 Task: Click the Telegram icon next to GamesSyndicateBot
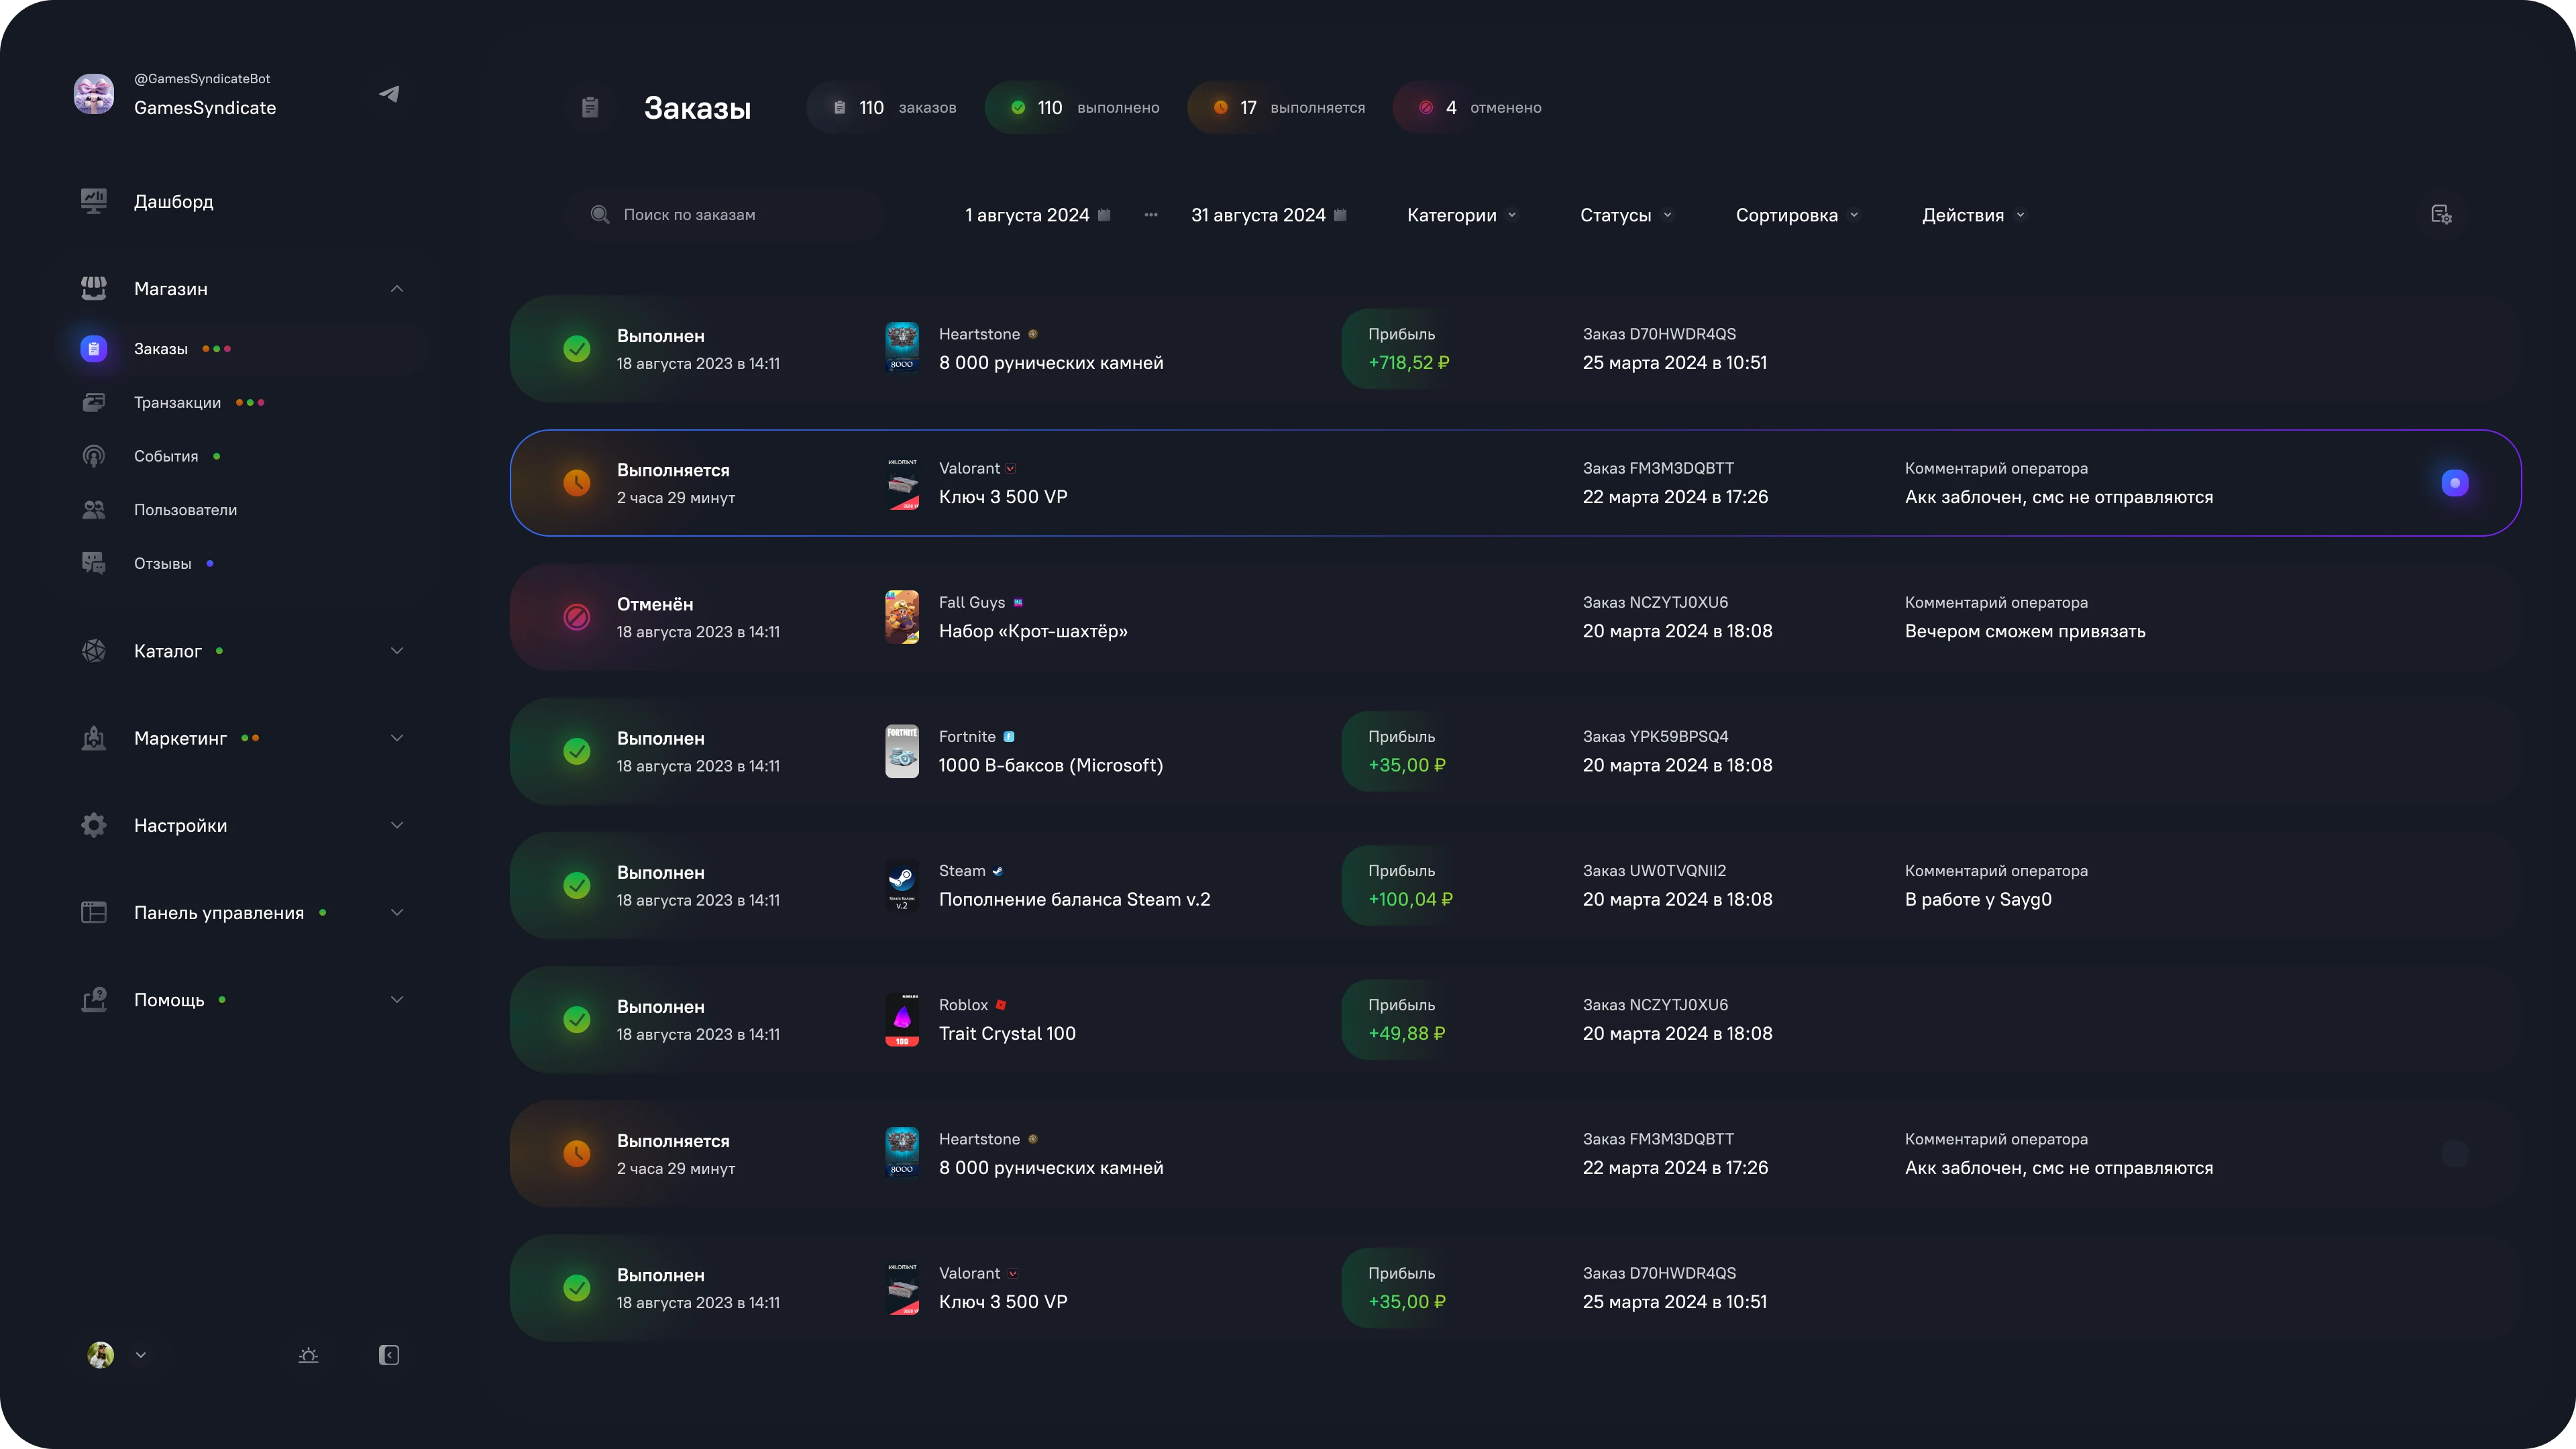point(389,93)
